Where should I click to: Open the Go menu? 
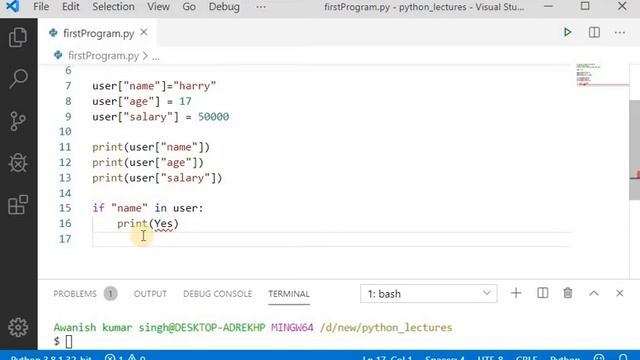189,7
